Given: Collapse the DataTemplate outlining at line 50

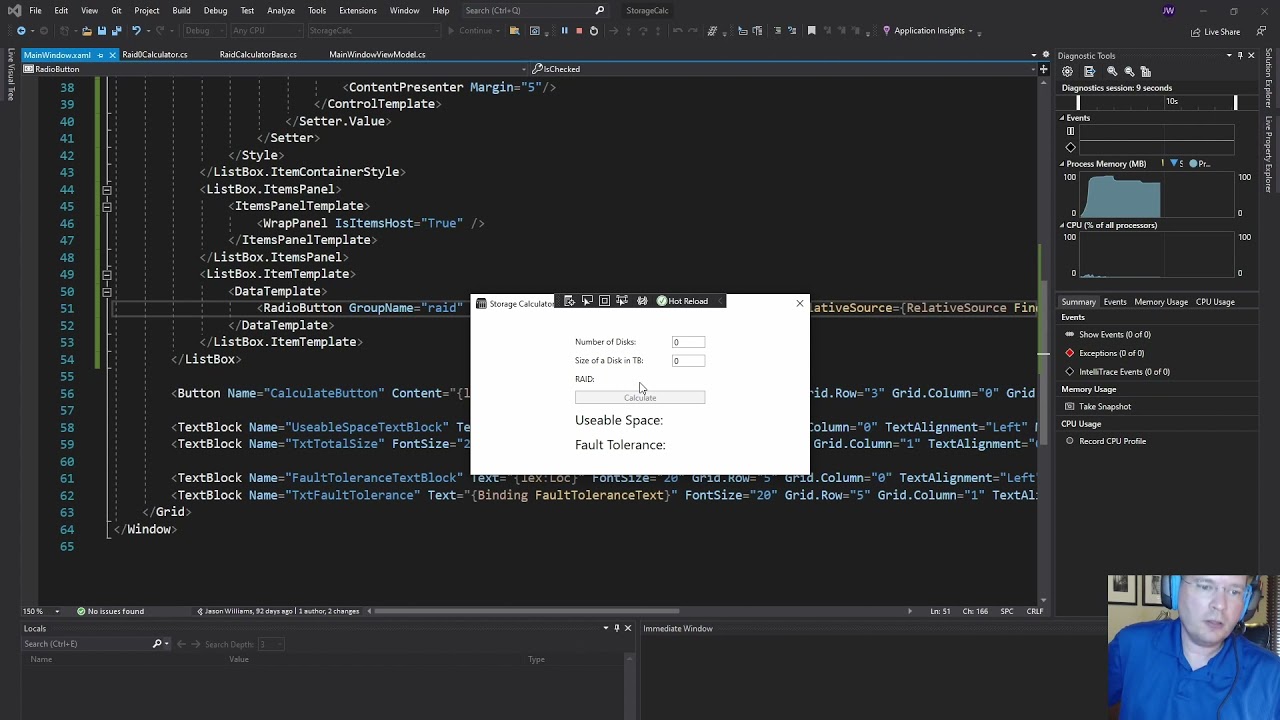Looking at the screenshot, I should 106,291.
